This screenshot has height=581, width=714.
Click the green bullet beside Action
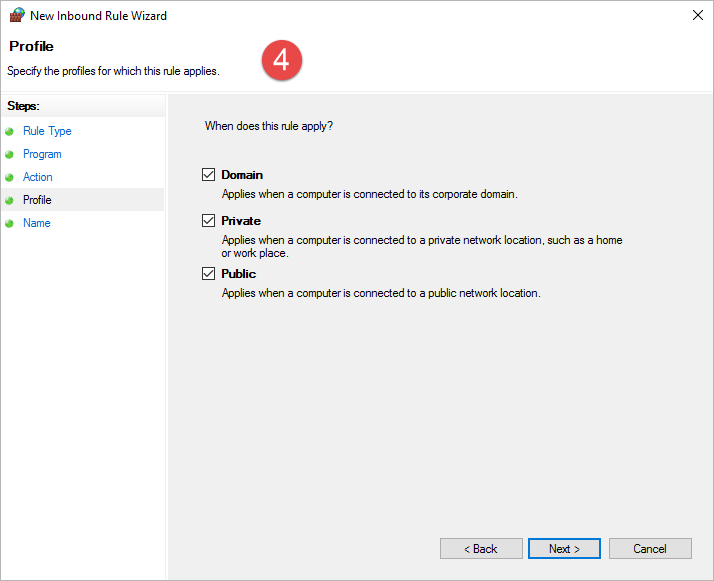[x=10, y=177]
